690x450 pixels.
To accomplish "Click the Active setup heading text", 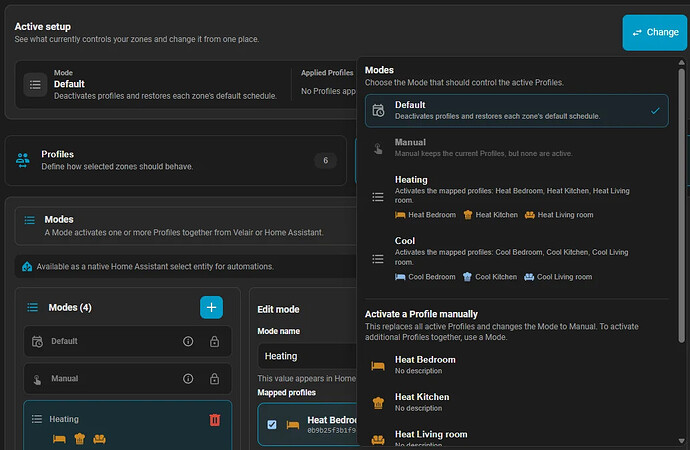I will 43,27.
